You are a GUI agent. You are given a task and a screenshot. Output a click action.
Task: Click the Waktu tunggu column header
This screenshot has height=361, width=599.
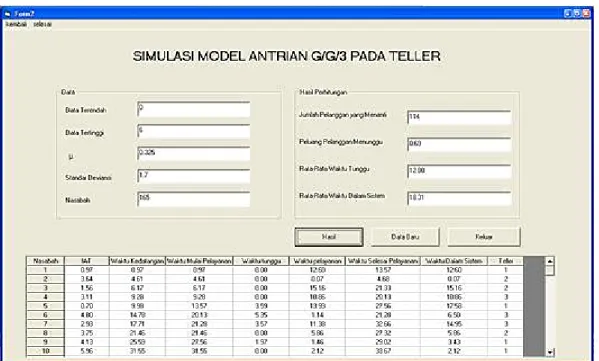click(x=261, y=261)
